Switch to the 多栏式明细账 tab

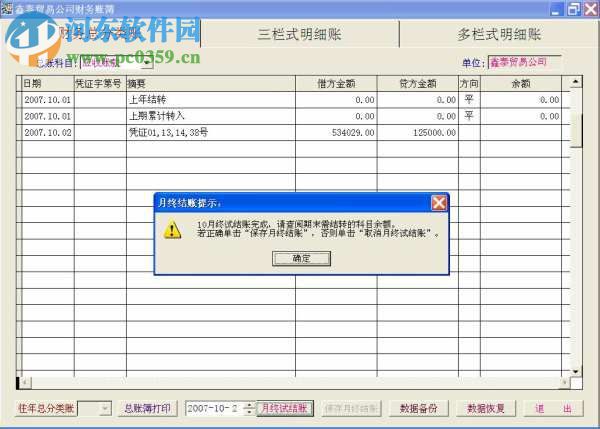[x=499, y=34]
